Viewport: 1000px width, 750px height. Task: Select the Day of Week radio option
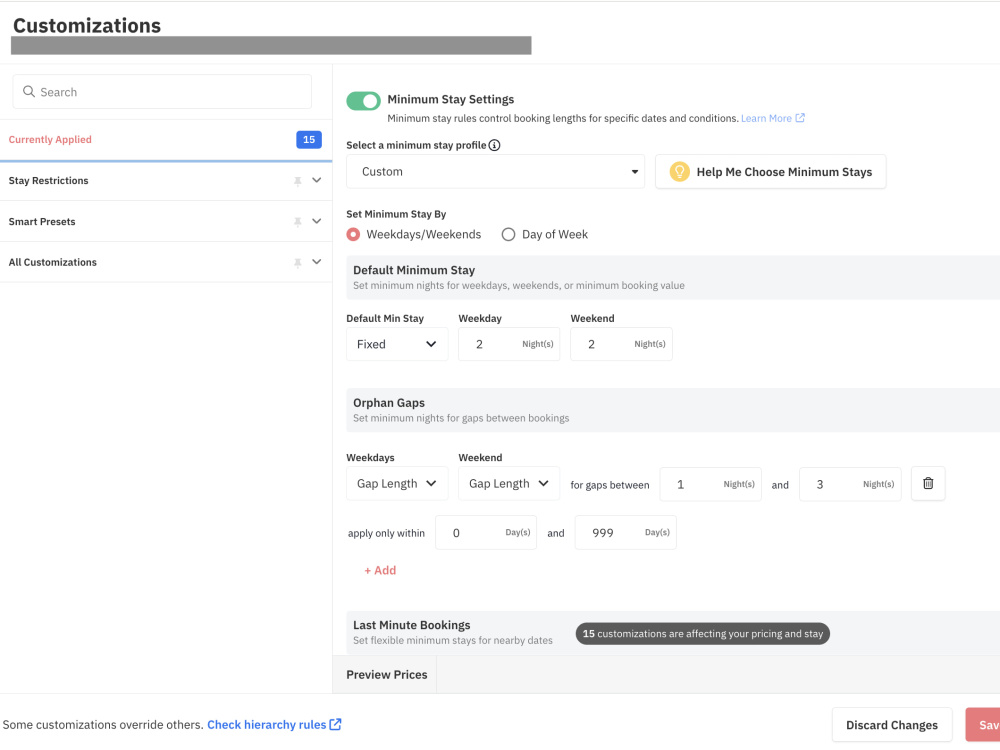[508, 235]
